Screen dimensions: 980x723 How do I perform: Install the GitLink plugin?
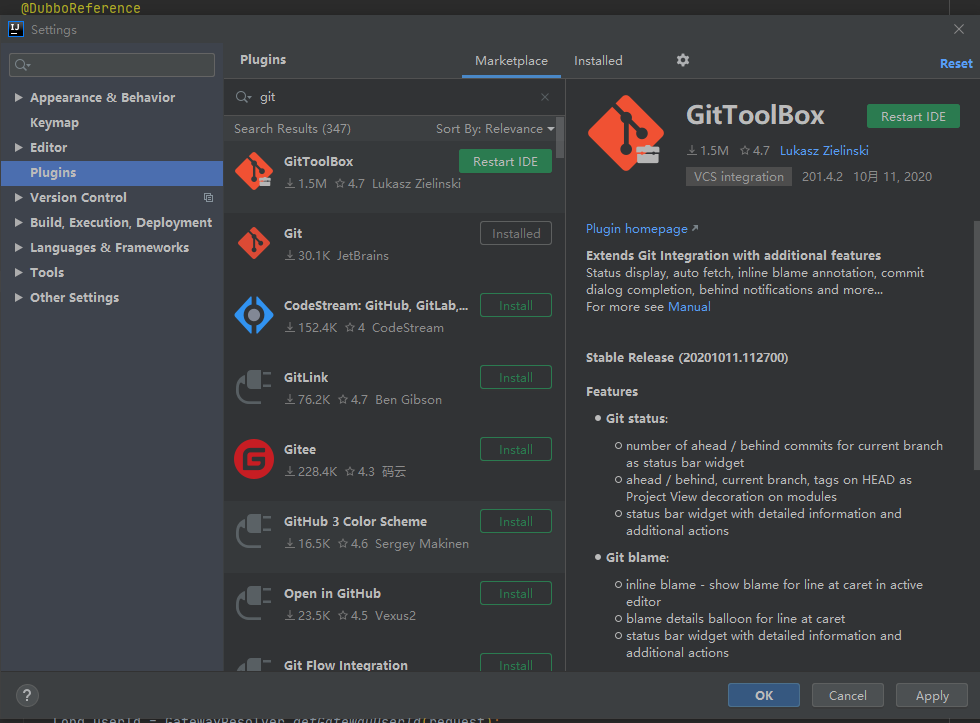[516, 377]
